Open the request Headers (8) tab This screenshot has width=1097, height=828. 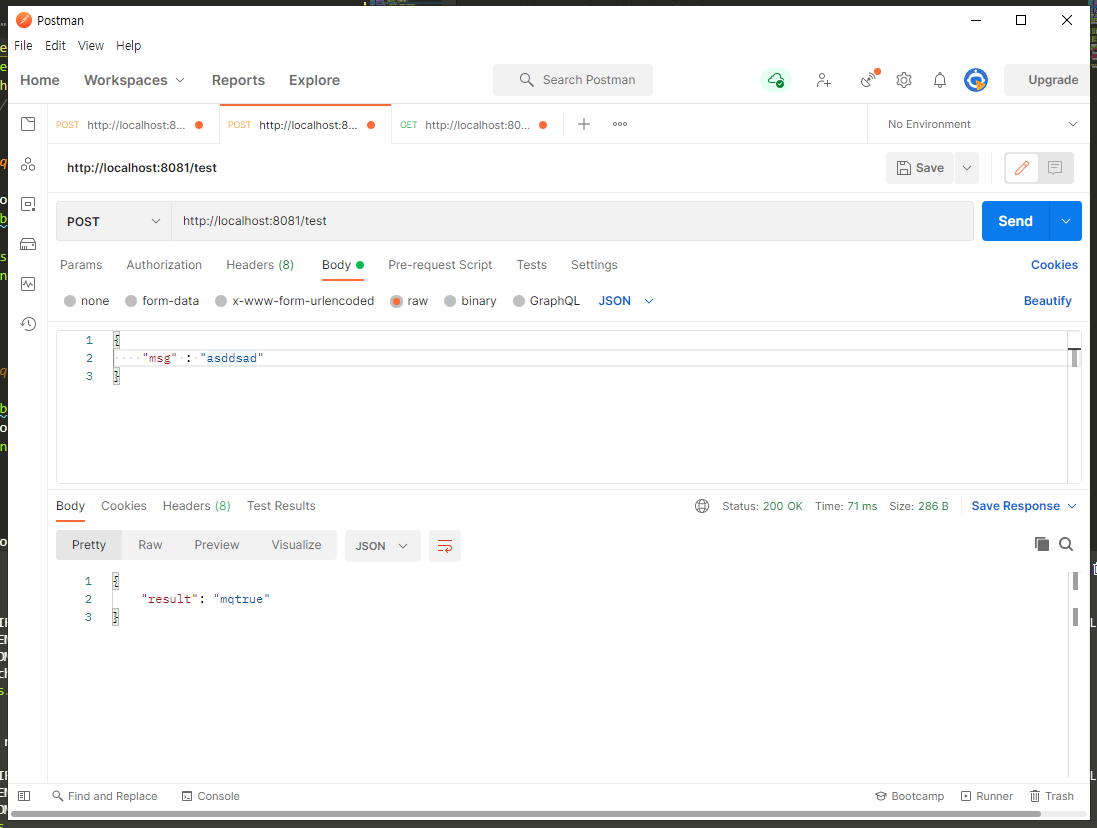[x=260, y=265]
